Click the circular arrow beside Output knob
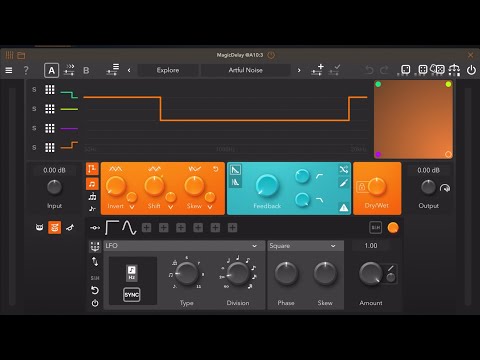This screenshot has height=360, width=480. (x=445, y=188)
